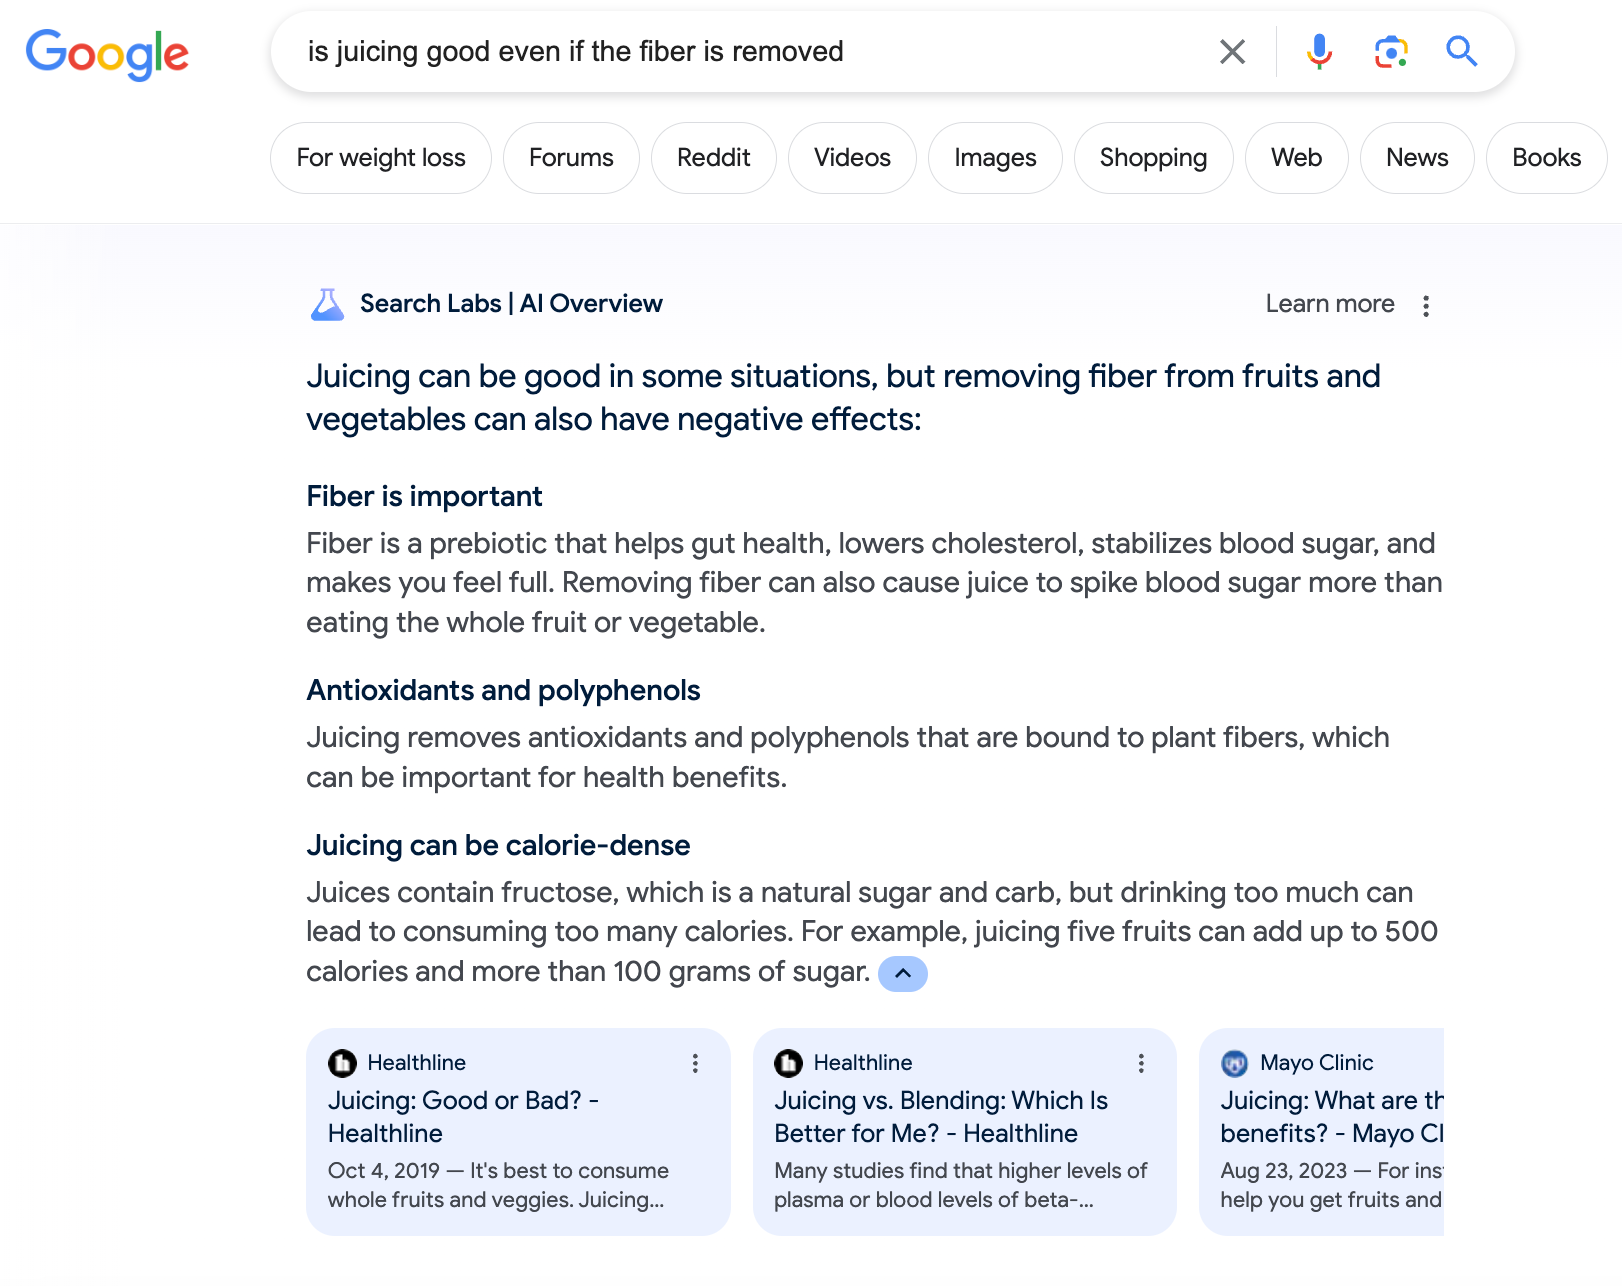1622x1286 pixels.
Task: Click Healthline favicon on Juicing: Good or Bad card
Action: point(342,1063)
